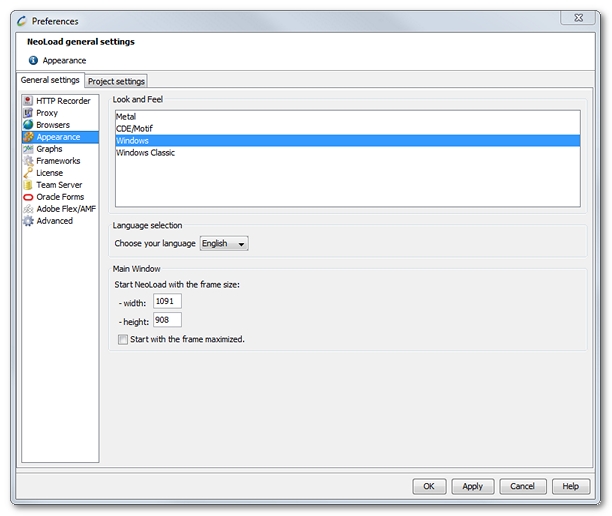Select Windows Classic look and feel
The image size is (612, 516).
(146, 153)
